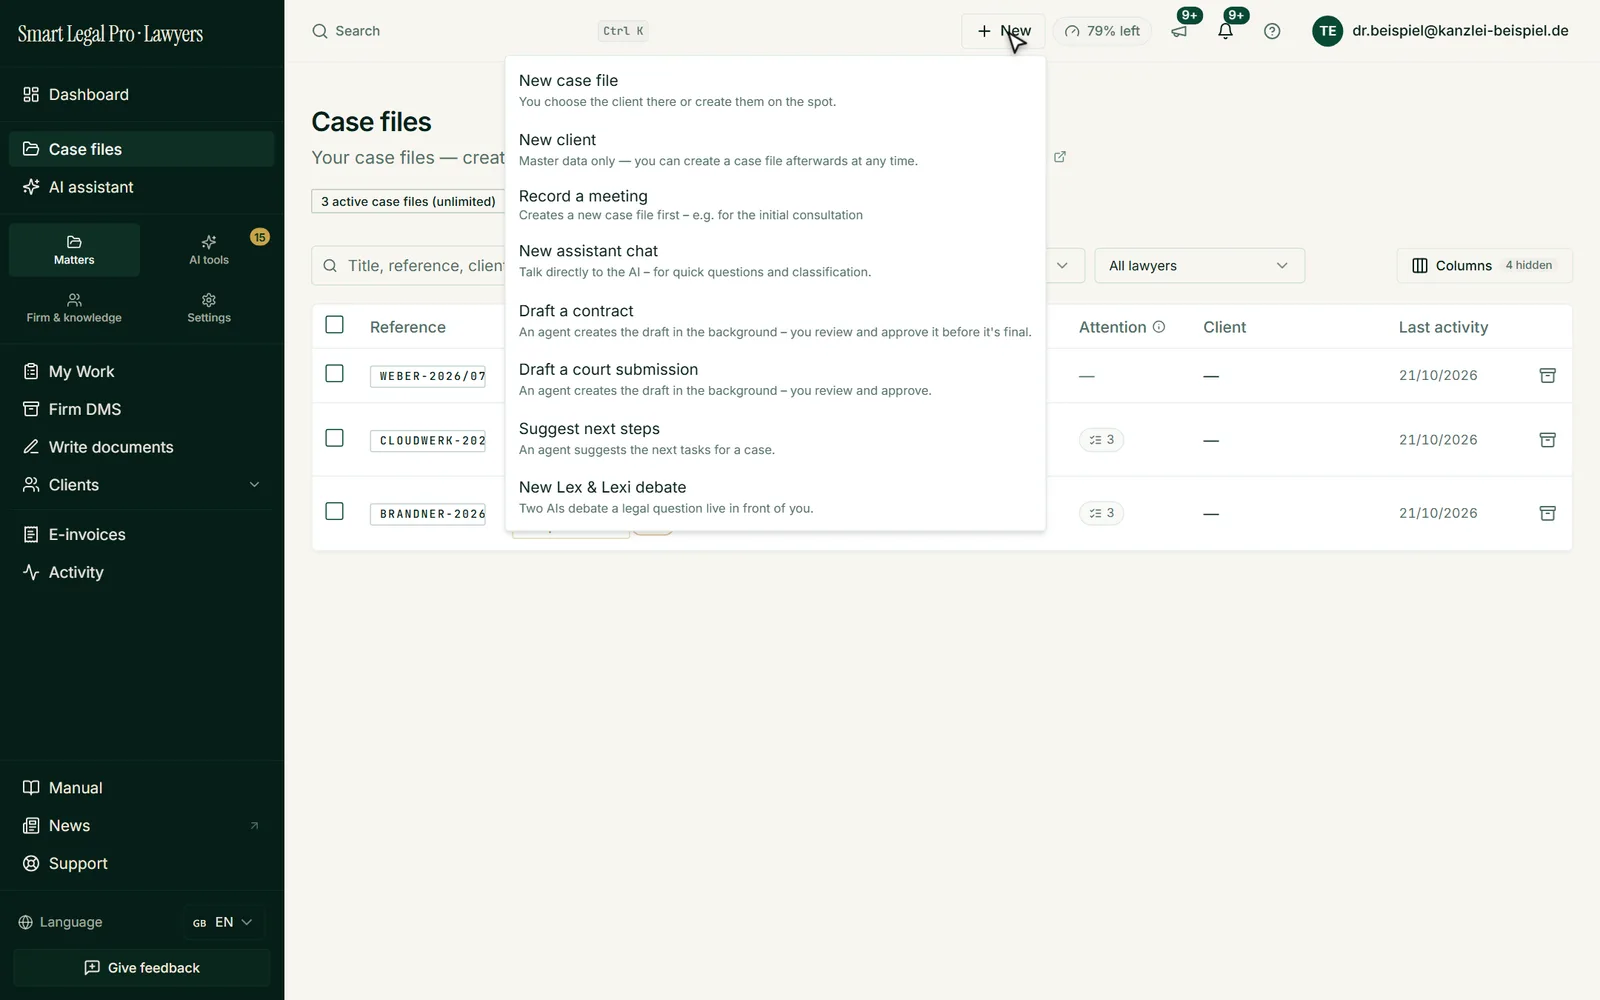Click the Attention column info icon

point(1159,327)
